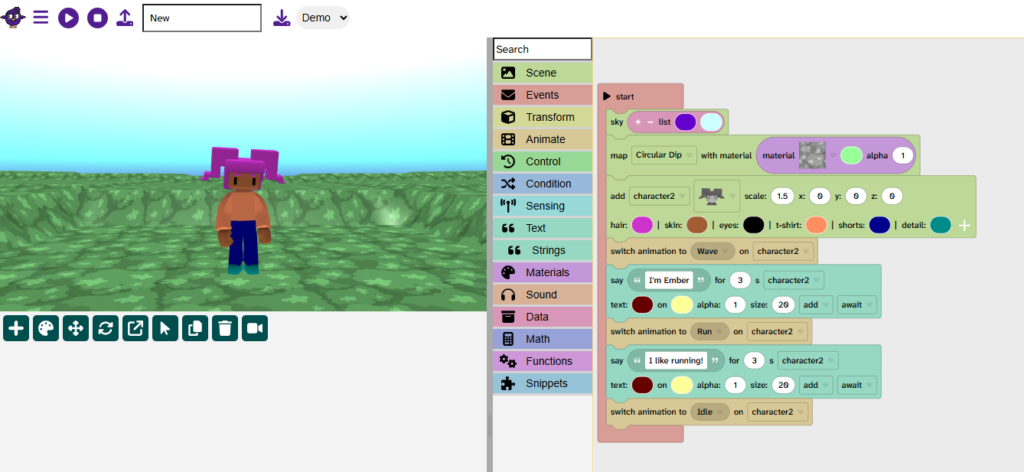Select the cursor pointer tool
This screenshot has height=472, width=1024.
coord(165,328)
